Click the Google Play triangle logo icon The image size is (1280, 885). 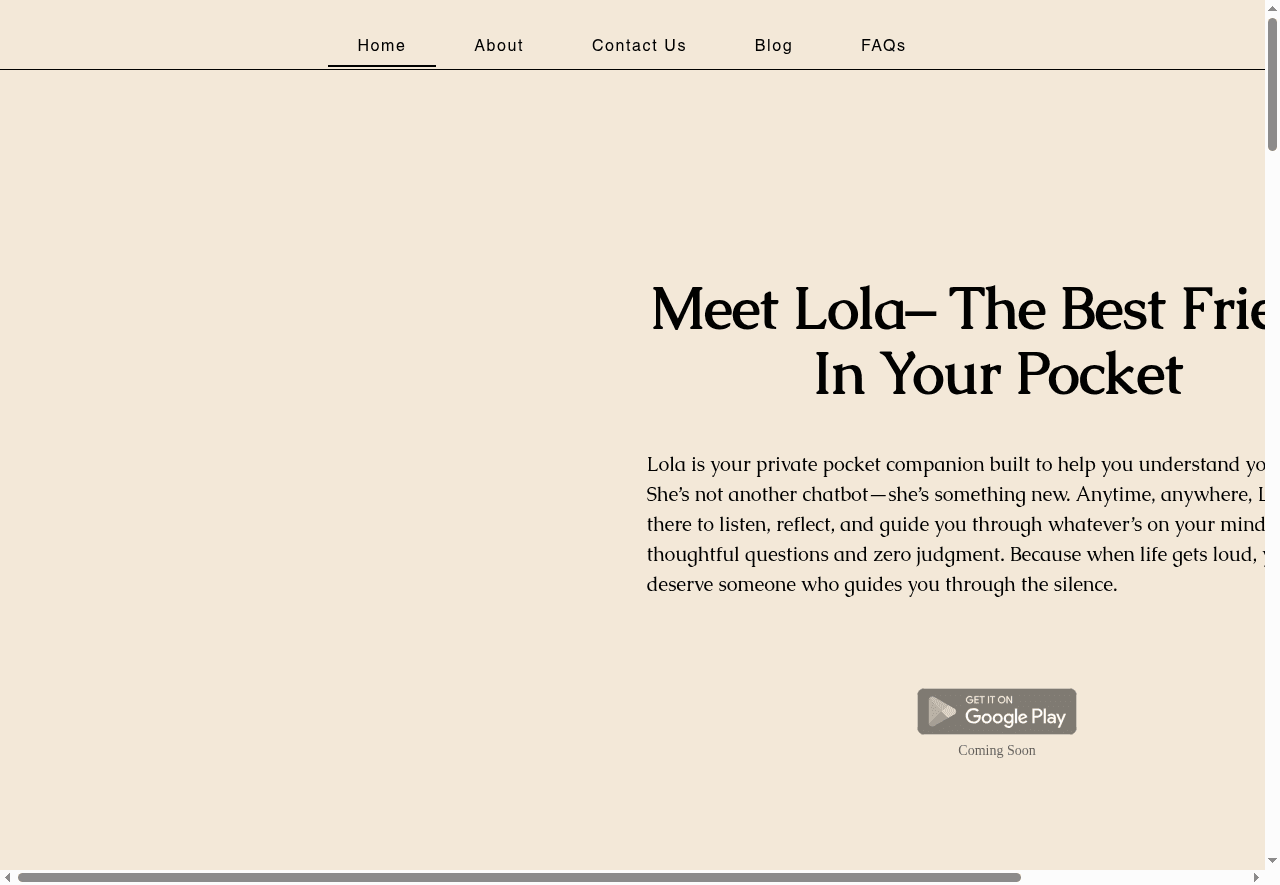942,711
